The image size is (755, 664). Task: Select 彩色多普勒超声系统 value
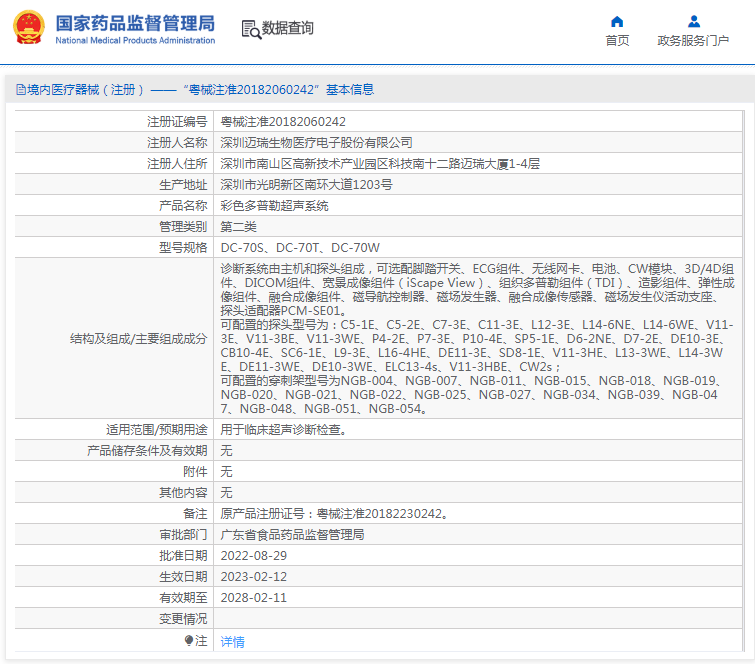click(x=274, y=206)
